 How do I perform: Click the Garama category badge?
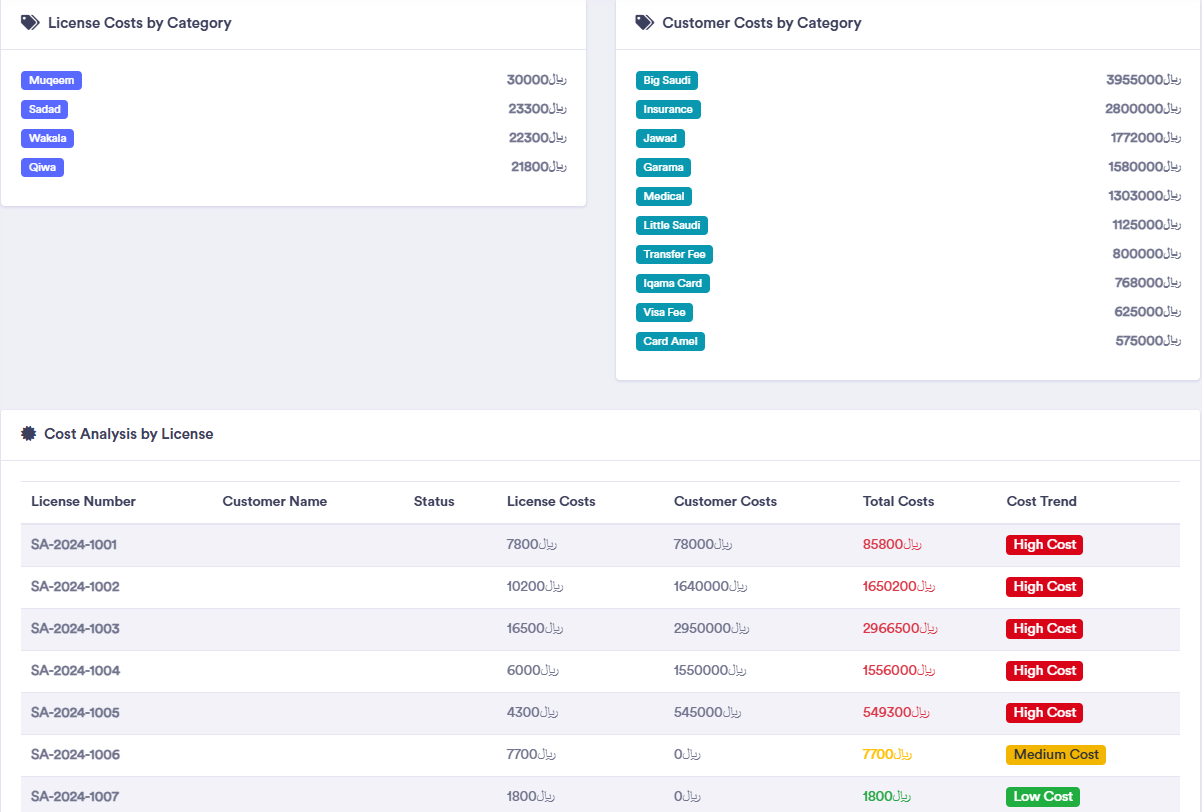click(x=664, y=167)
